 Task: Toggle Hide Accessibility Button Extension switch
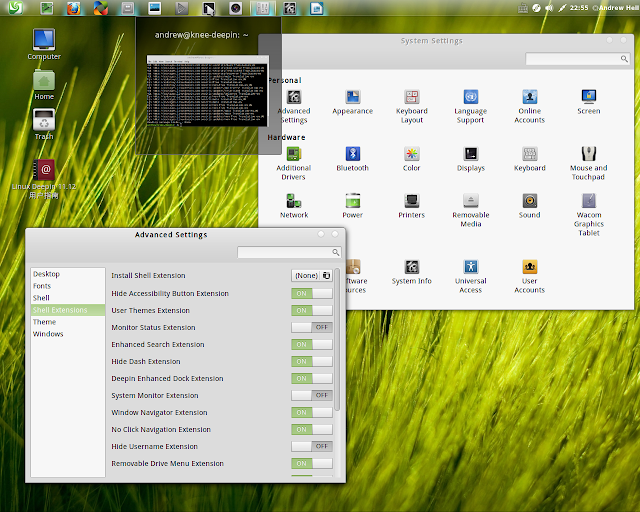pyautogui.click(x=312, y=293)
